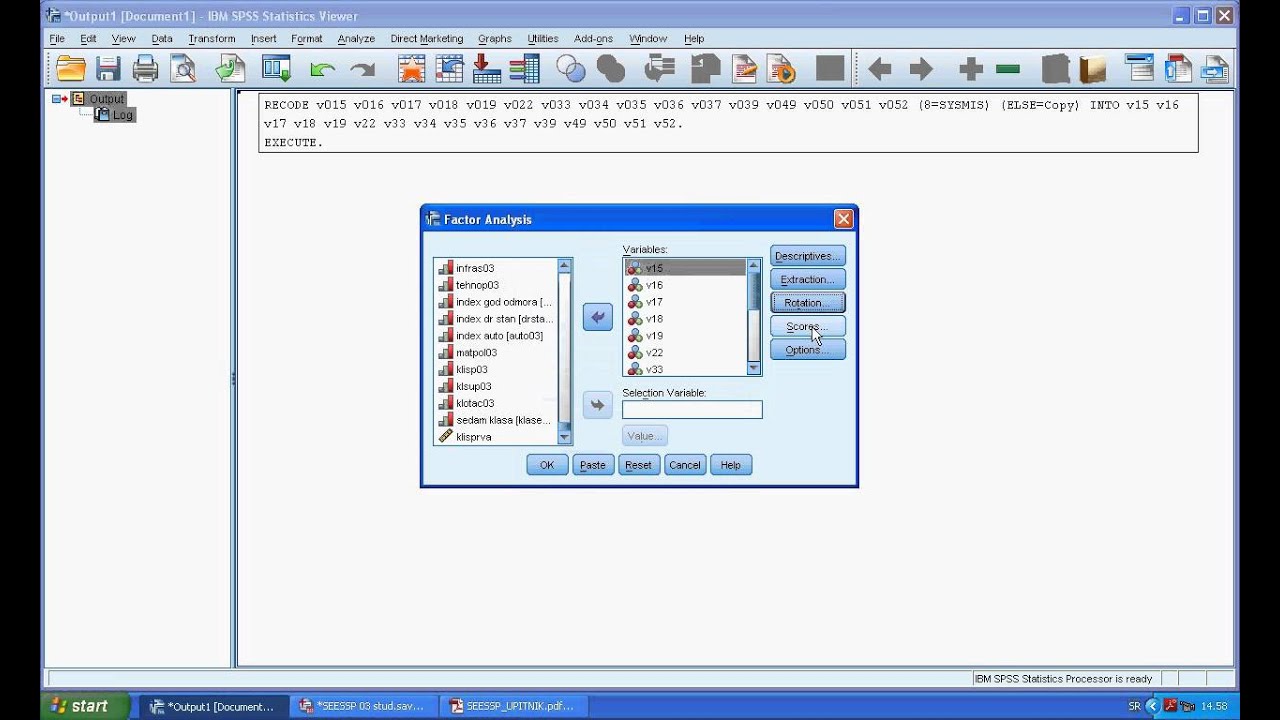
Task: Open a file via the yellow folder icon
Action: [x=71, y=69]
